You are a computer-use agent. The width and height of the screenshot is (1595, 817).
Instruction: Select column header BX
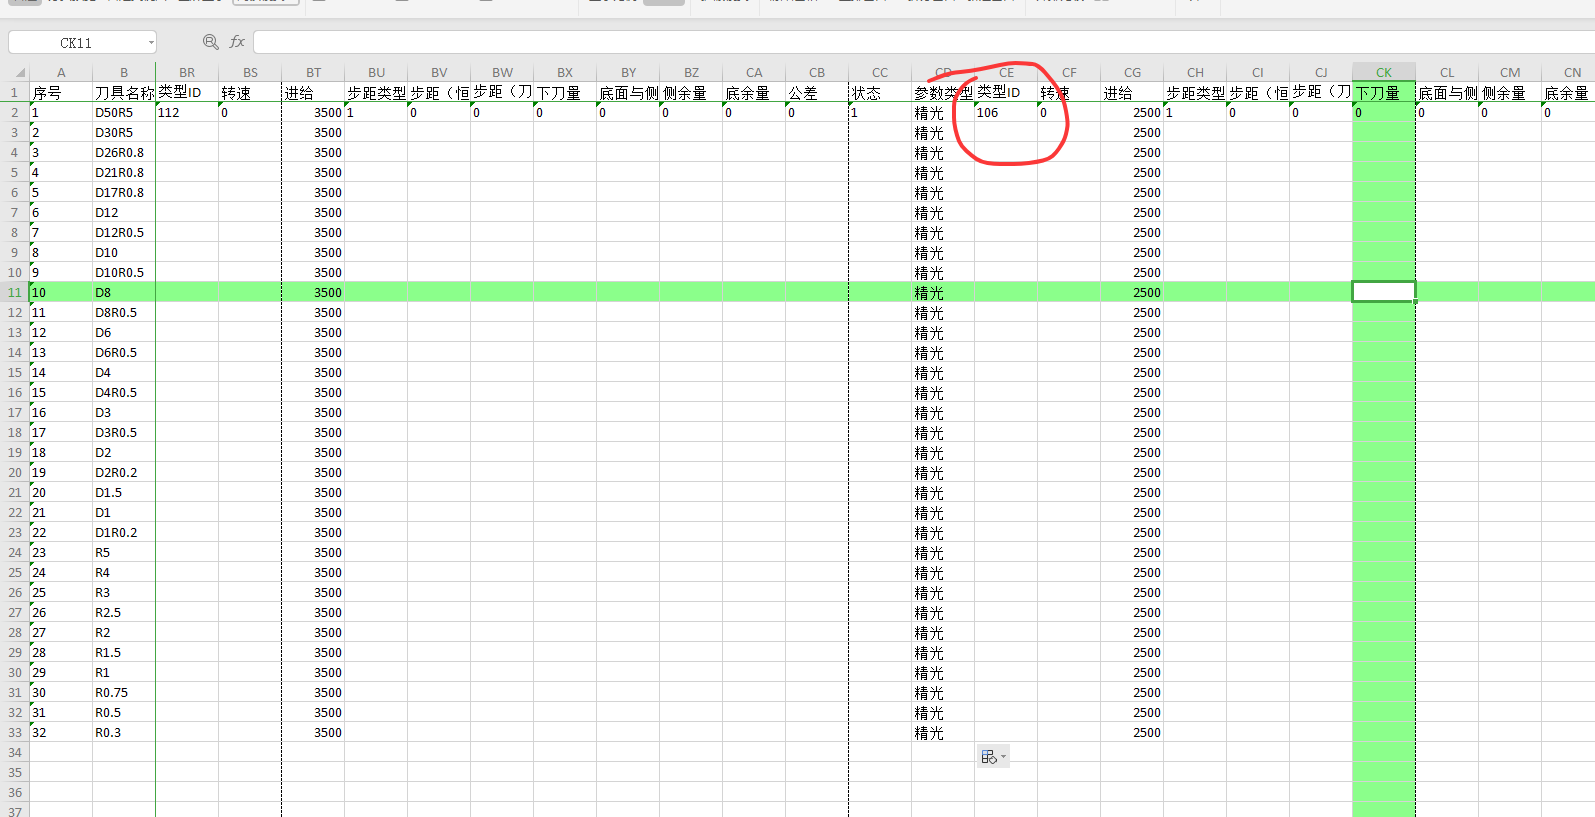click(x=565, y=72)
